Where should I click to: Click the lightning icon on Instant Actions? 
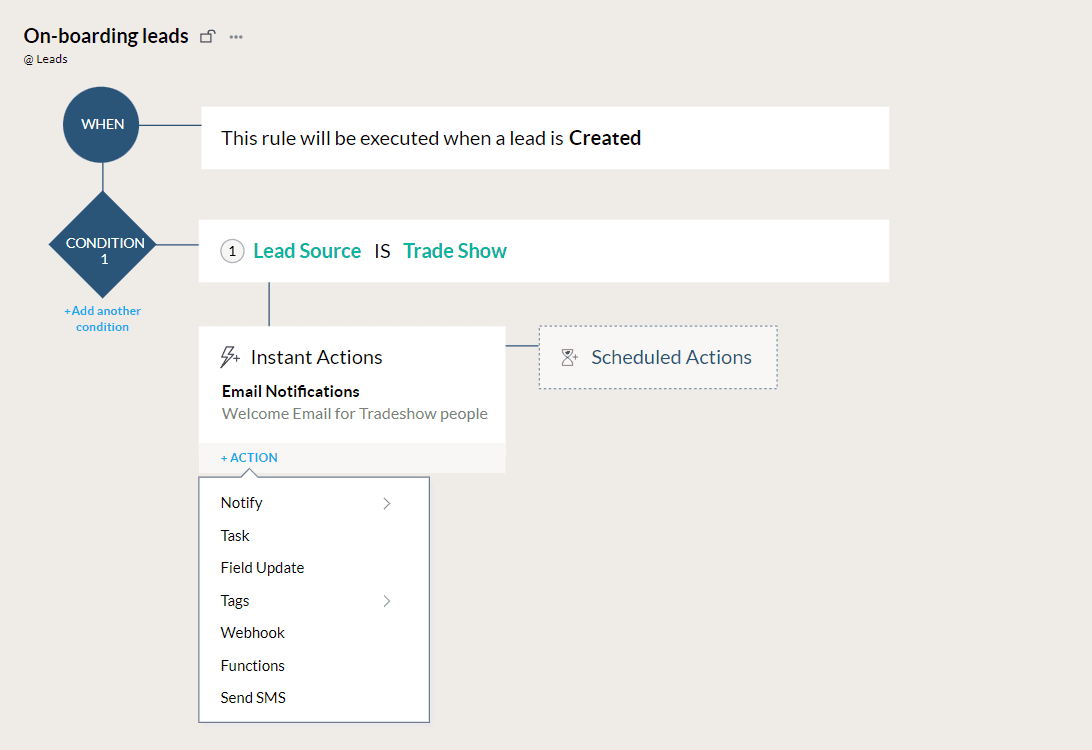click(x=229, y=355)
